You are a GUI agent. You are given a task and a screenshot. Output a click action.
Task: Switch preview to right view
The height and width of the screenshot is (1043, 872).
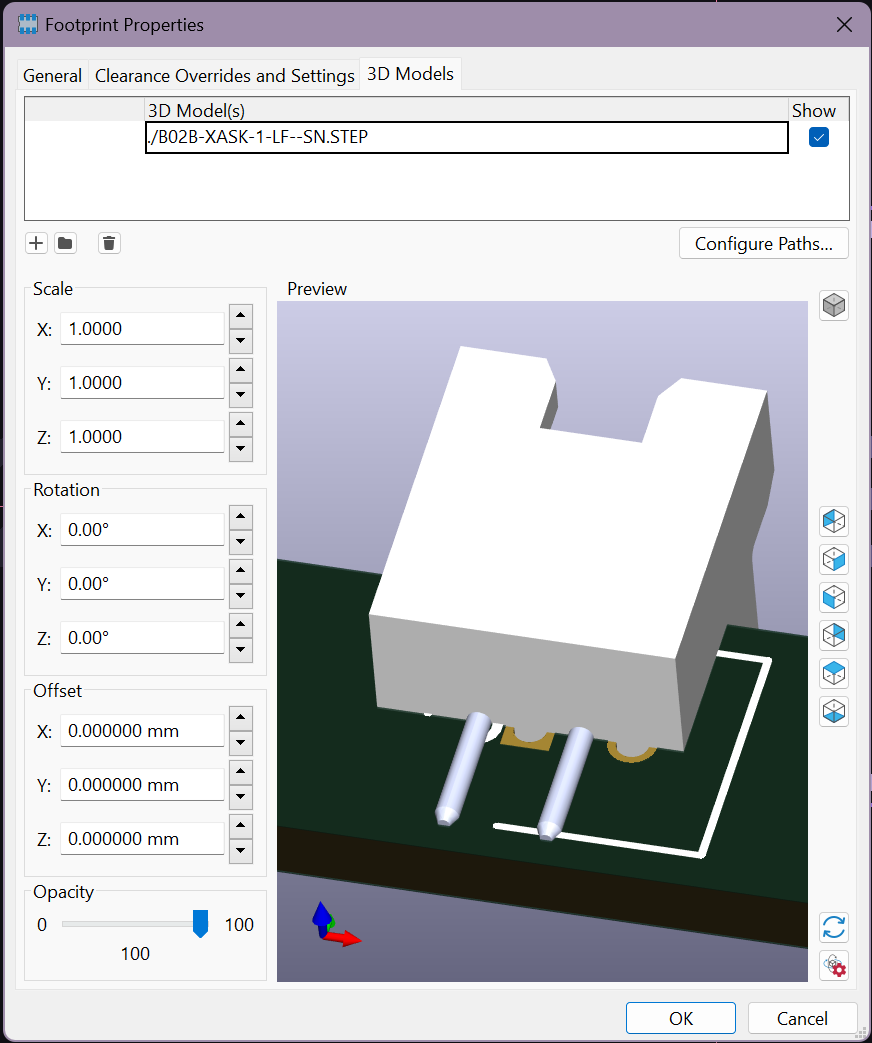[833, 559]
